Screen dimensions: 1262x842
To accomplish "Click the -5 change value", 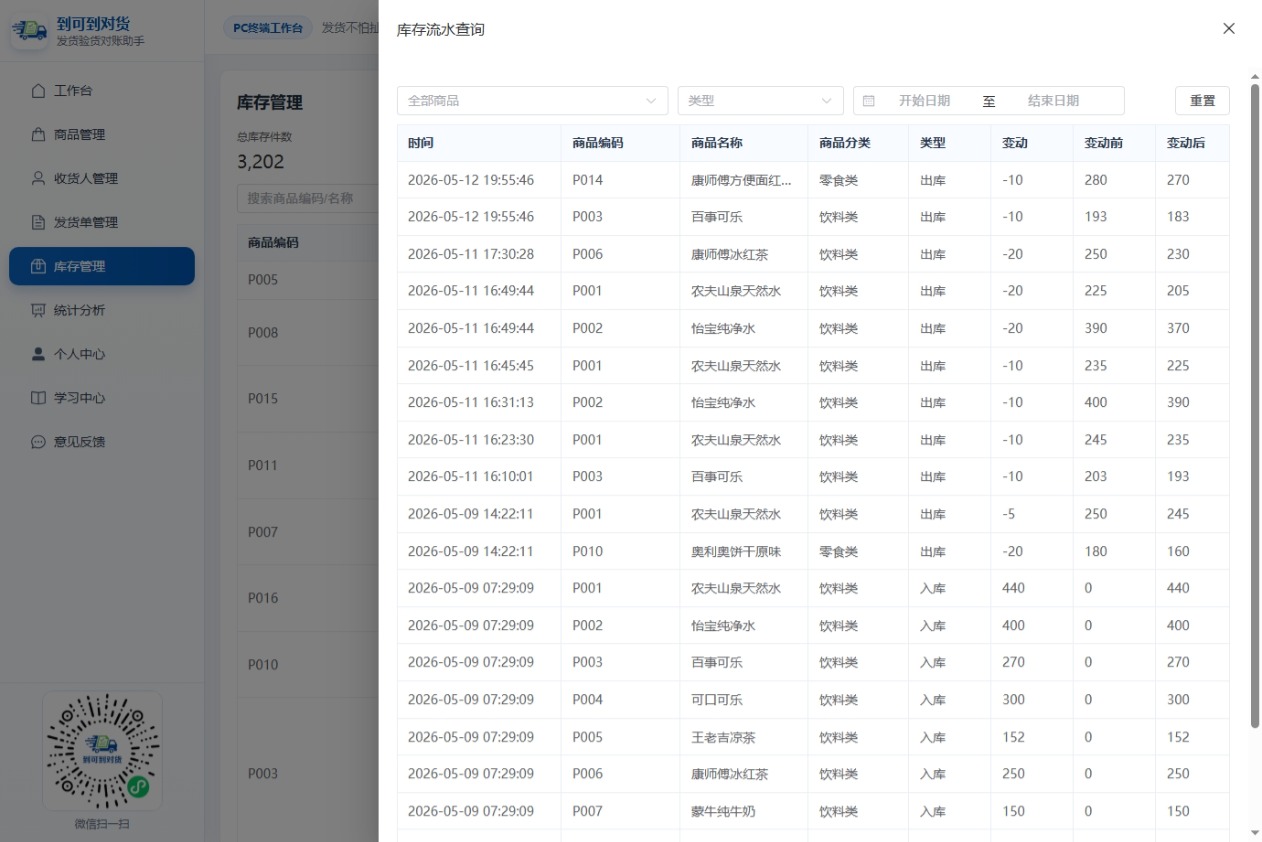I will click(x=1009, y=514).
